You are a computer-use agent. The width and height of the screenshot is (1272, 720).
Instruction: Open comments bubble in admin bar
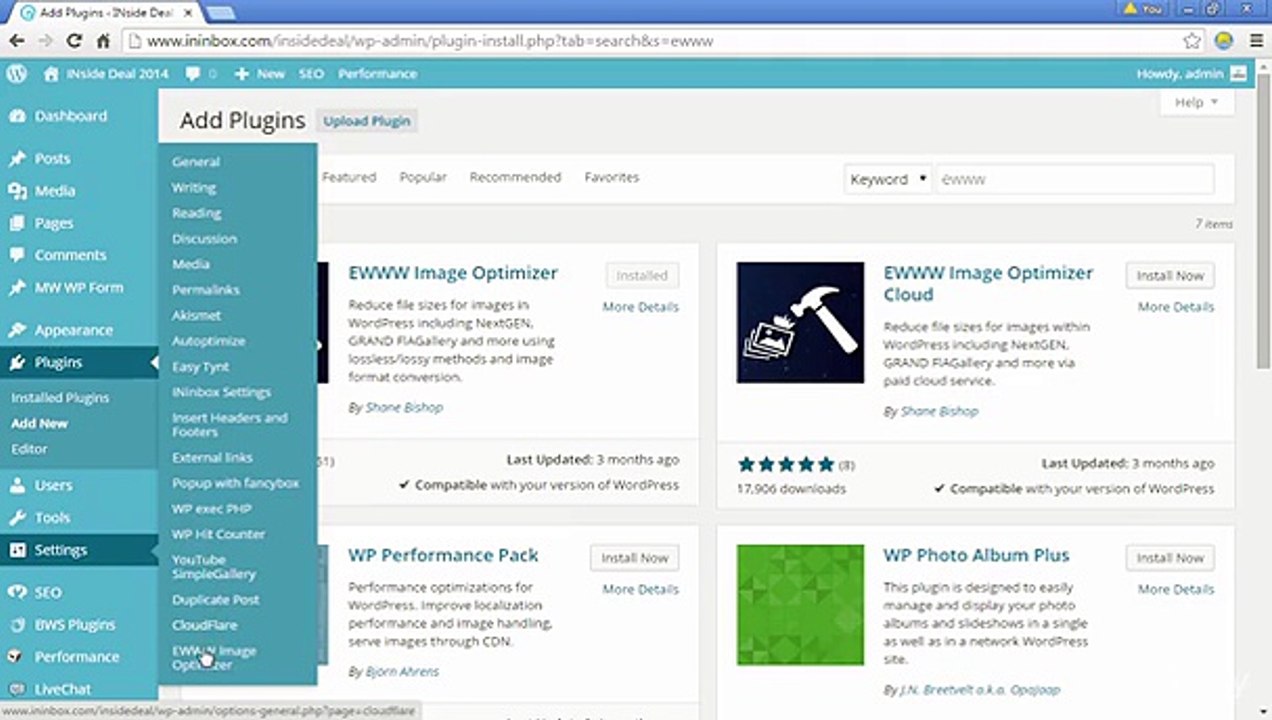tap(201, 74)
